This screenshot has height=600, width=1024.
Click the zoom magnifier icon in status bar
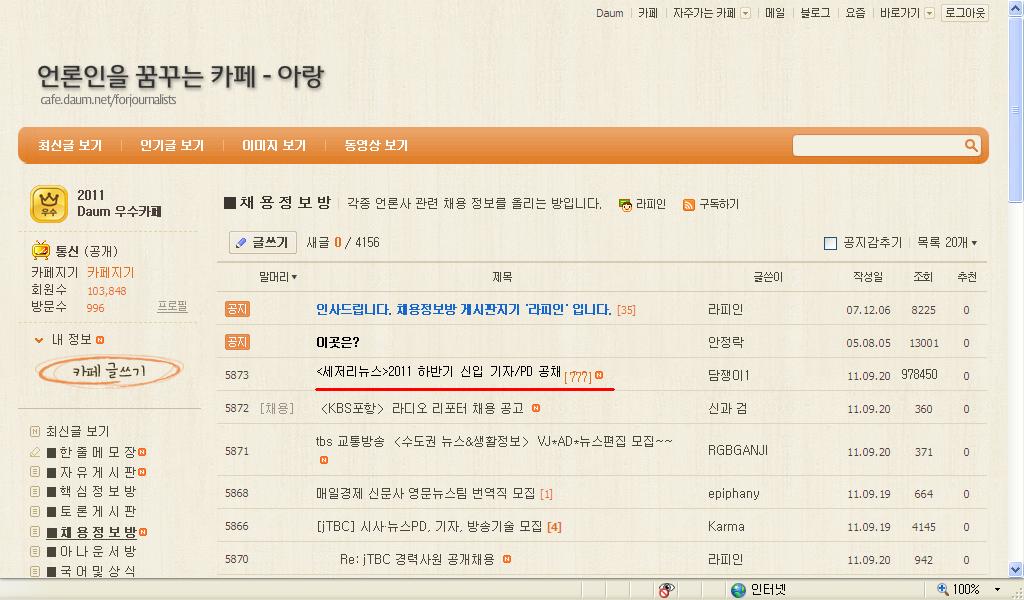click(943, 590)
